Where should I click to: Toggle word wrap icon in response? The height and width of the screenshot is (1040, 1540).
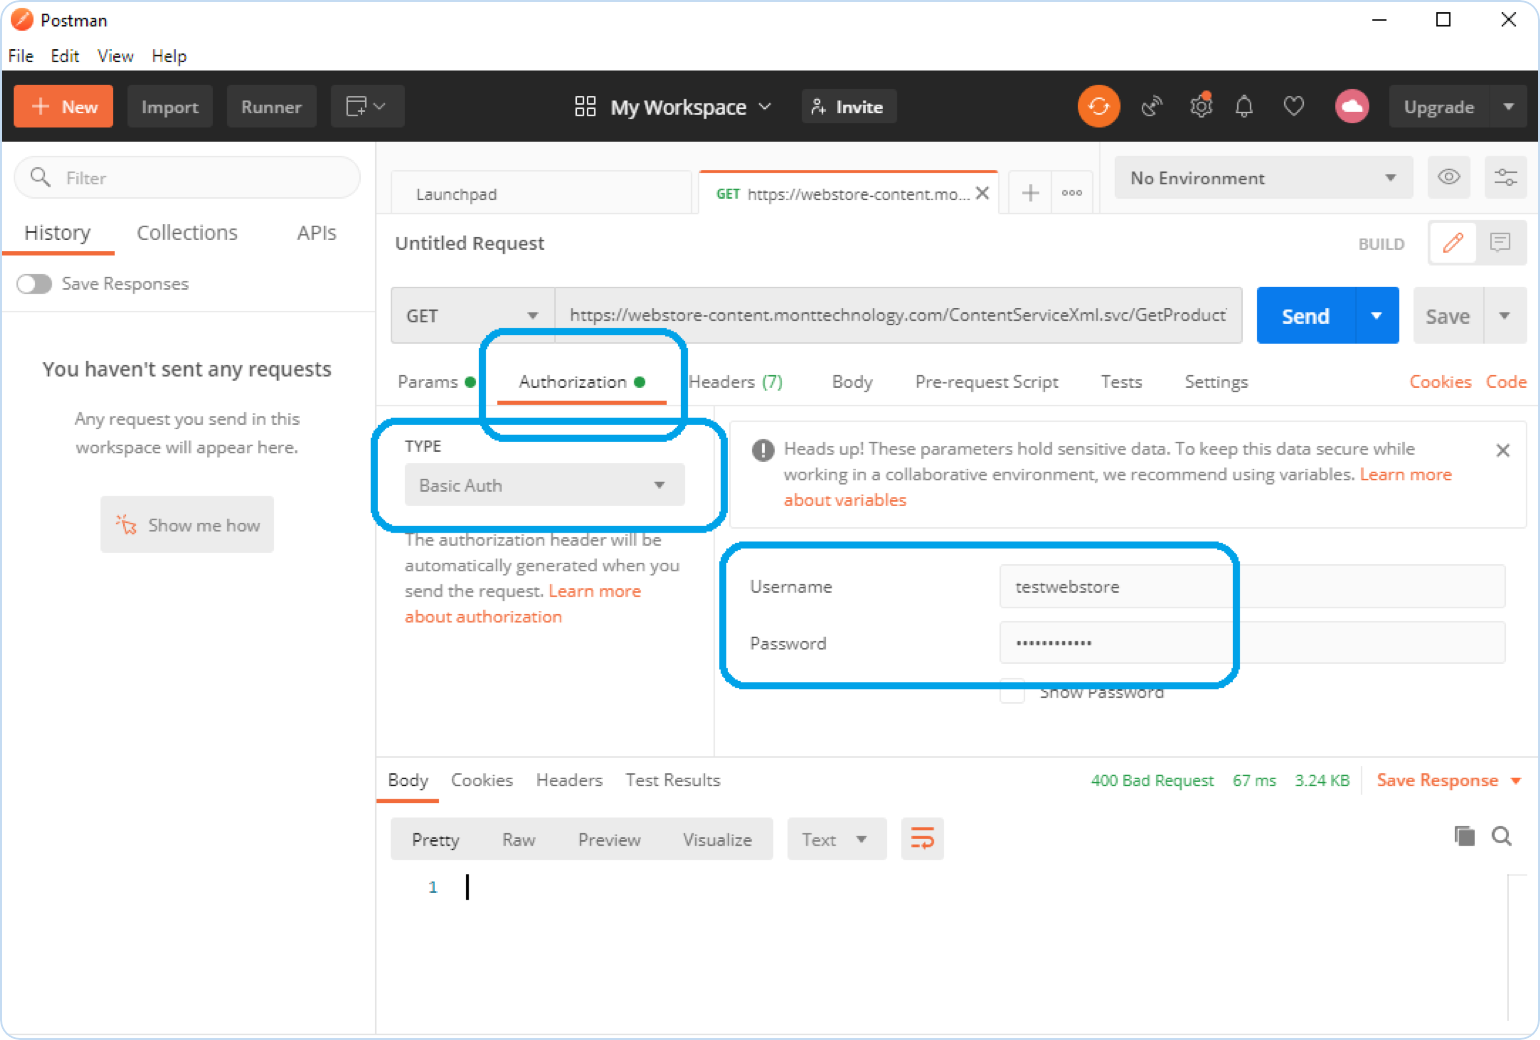(922, 839)
